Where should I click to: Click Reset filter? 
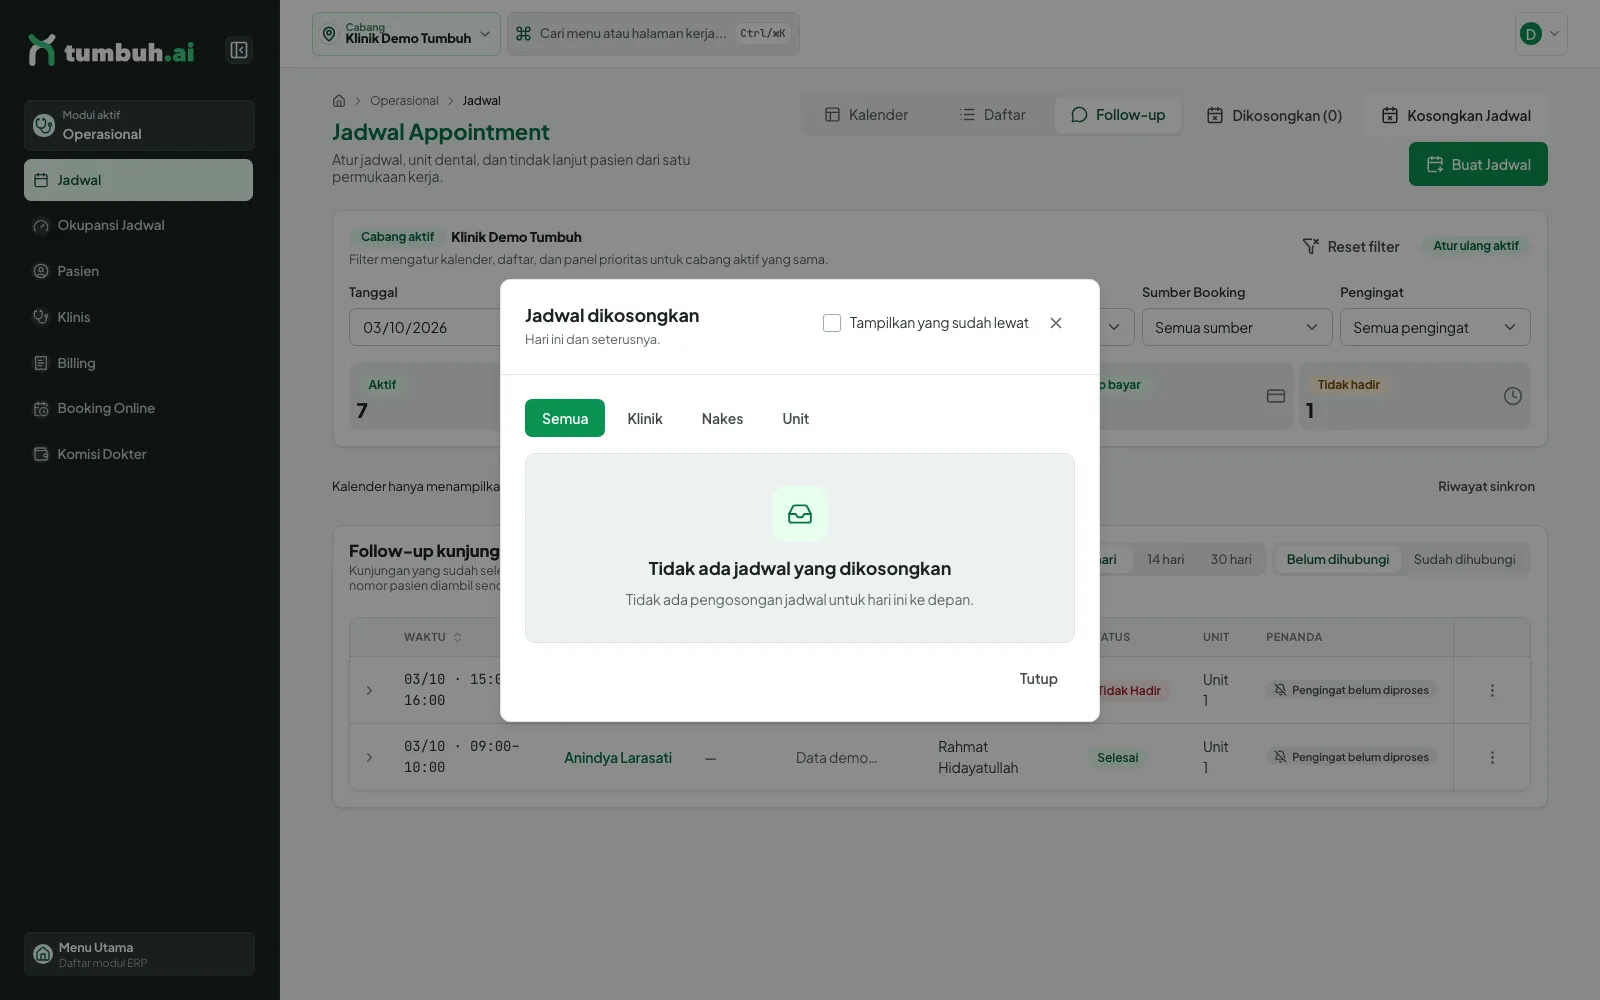pos(1350,246)
